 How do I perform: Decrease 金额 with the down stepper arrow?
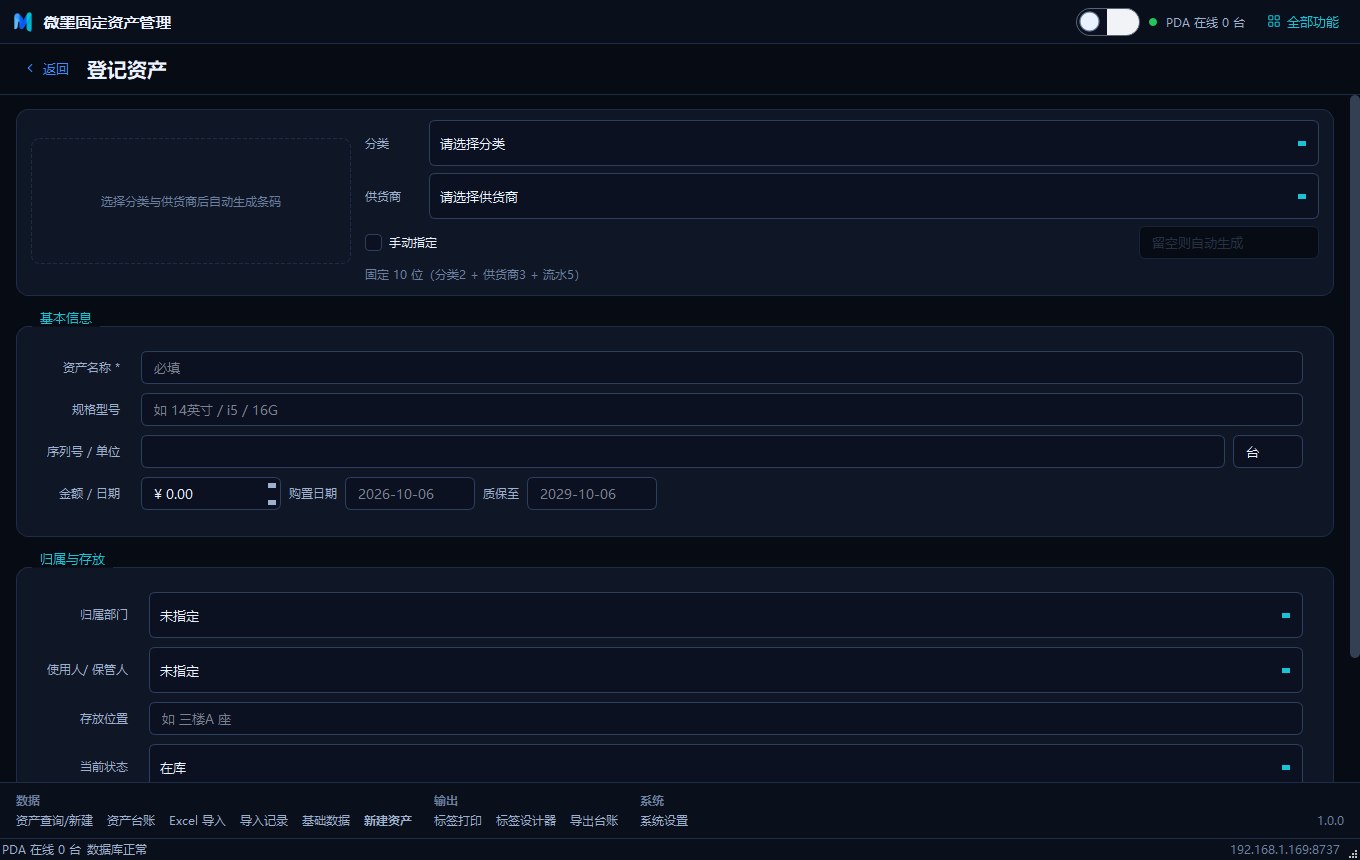[272, 502]
